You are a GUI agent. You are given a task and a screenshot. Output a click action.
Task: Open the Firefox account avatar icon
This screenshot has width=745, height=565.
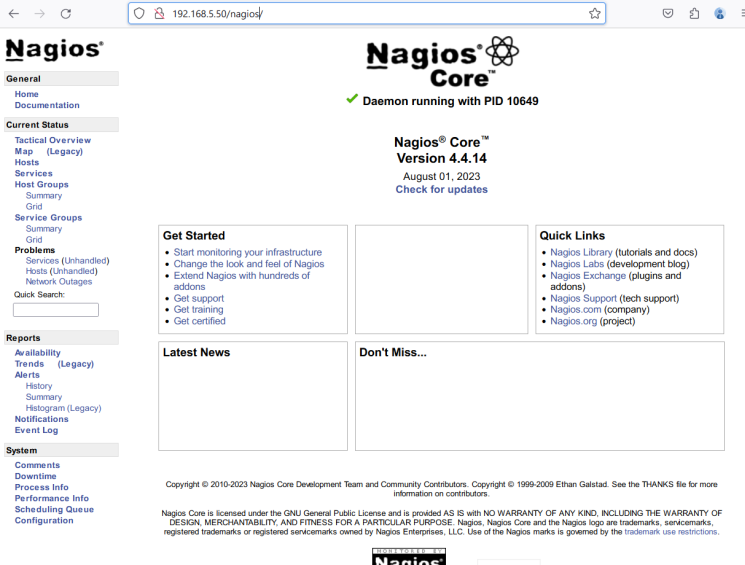tap(719, 13)
